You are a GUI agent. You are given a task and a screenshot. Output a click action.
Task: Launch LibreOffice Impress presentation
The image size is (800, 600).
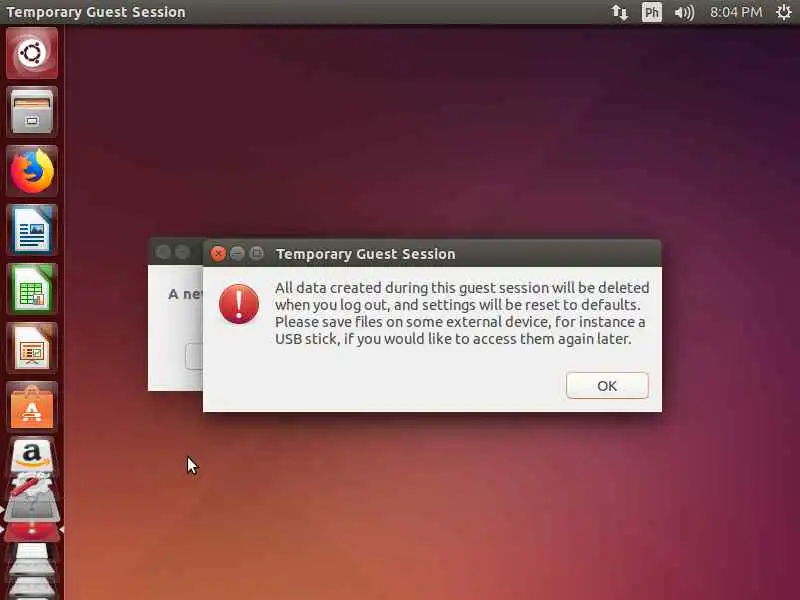click(32, 348)
